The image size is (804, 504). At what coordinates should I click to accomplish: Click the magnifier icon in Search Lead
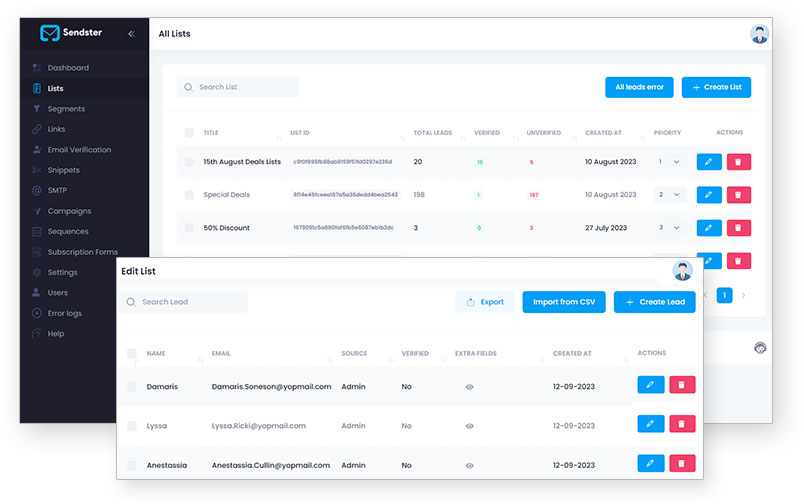(131, 302)
